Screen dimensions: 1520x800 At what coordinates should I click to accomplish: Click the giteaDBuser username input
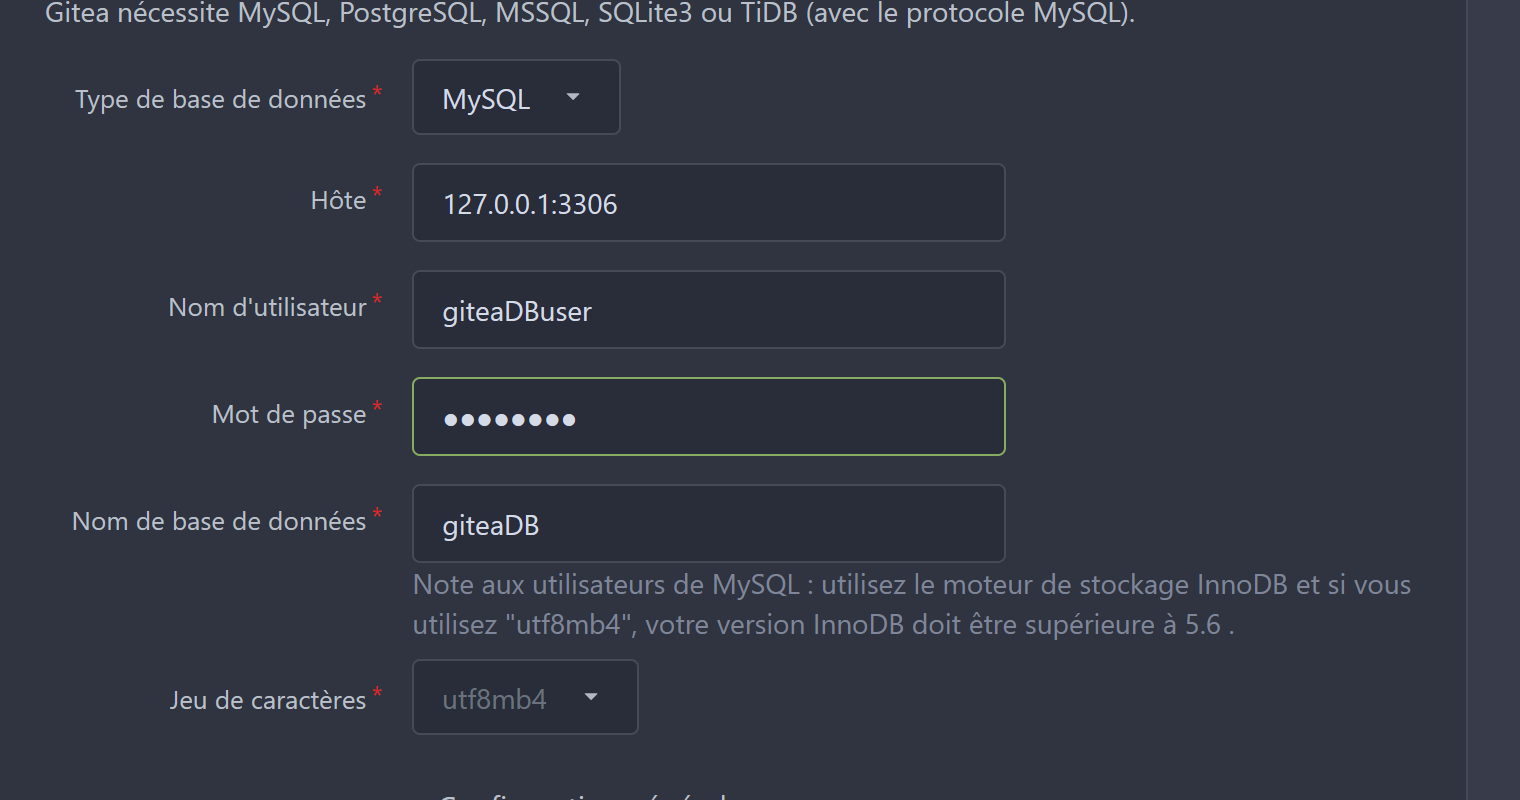tap(708, 310)
